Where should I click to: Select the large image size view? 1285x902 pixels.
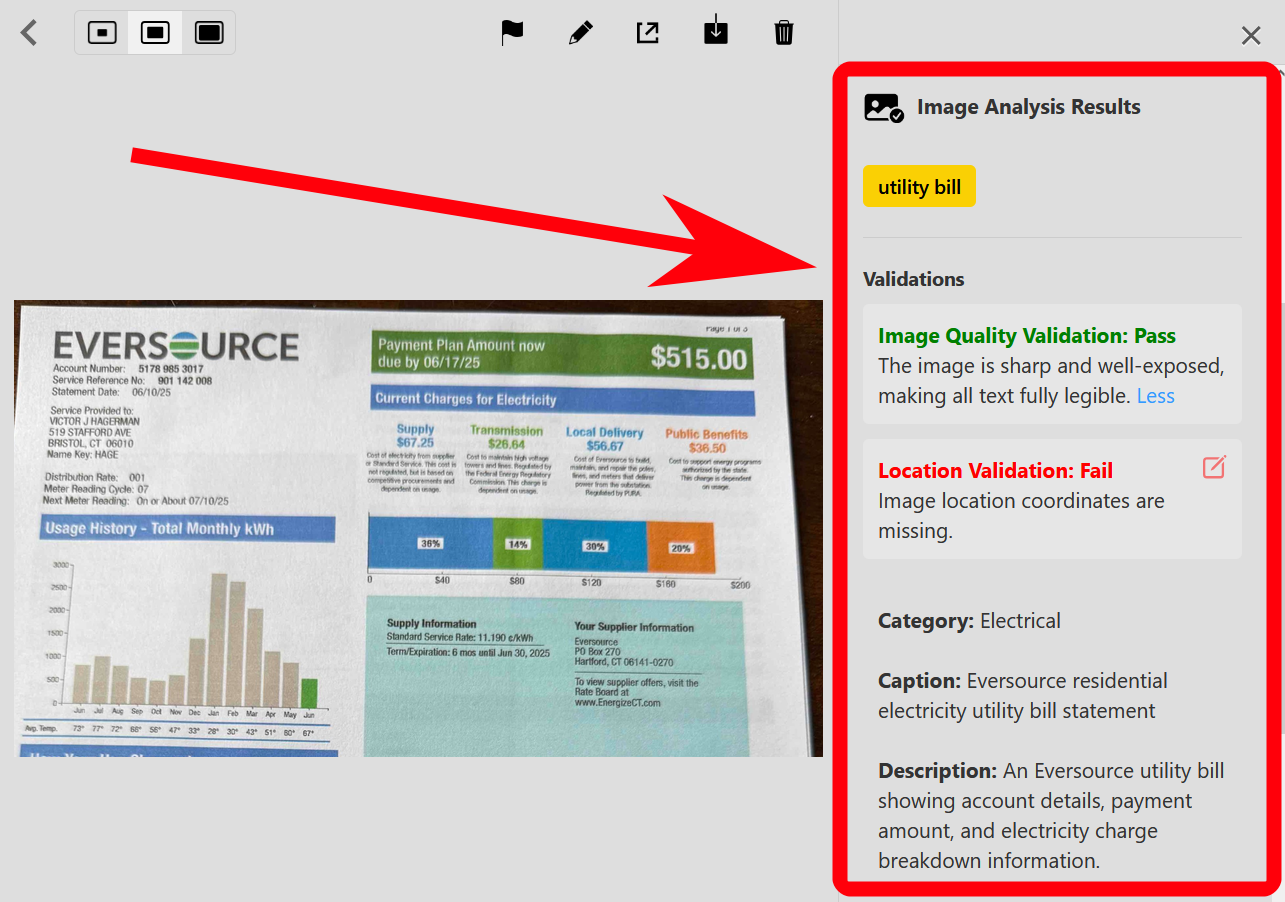click(209, 33)
